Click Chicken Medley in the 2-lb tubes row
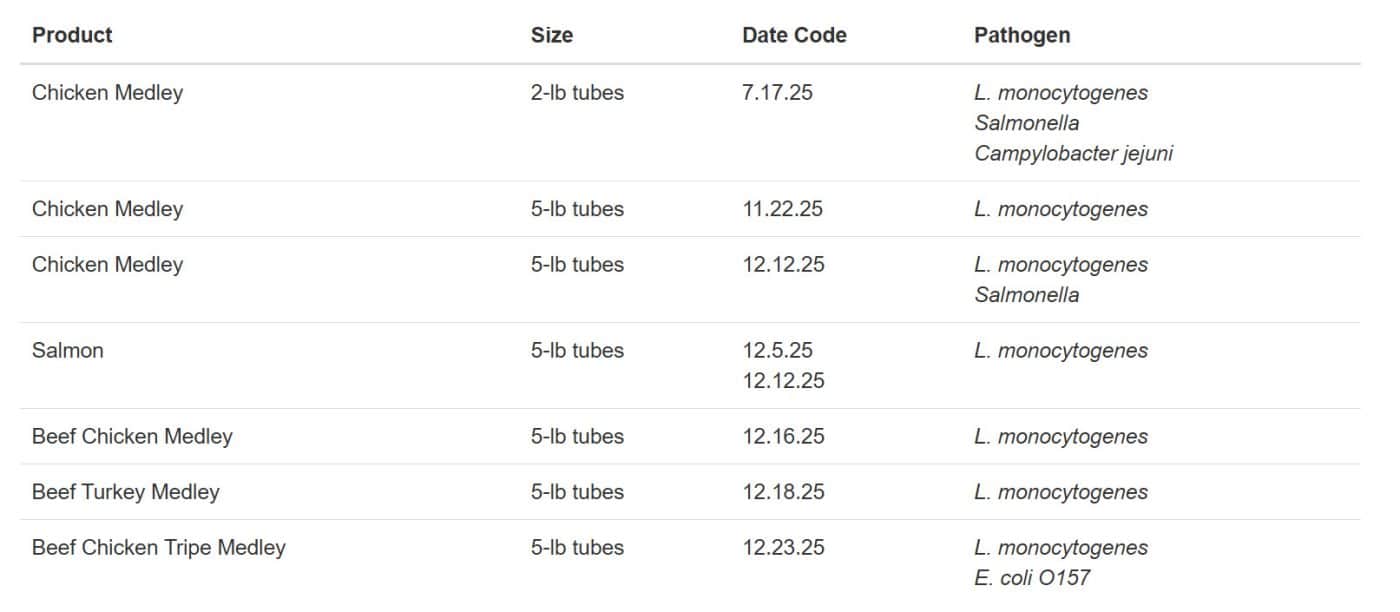1400x612 pixels. [x=108, y=93]
